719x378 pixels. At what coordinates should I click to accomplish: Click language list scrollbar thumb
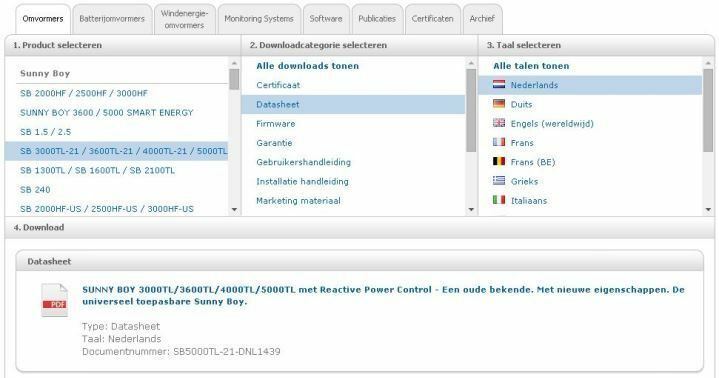pyautogui.click(x=708, y=111)
